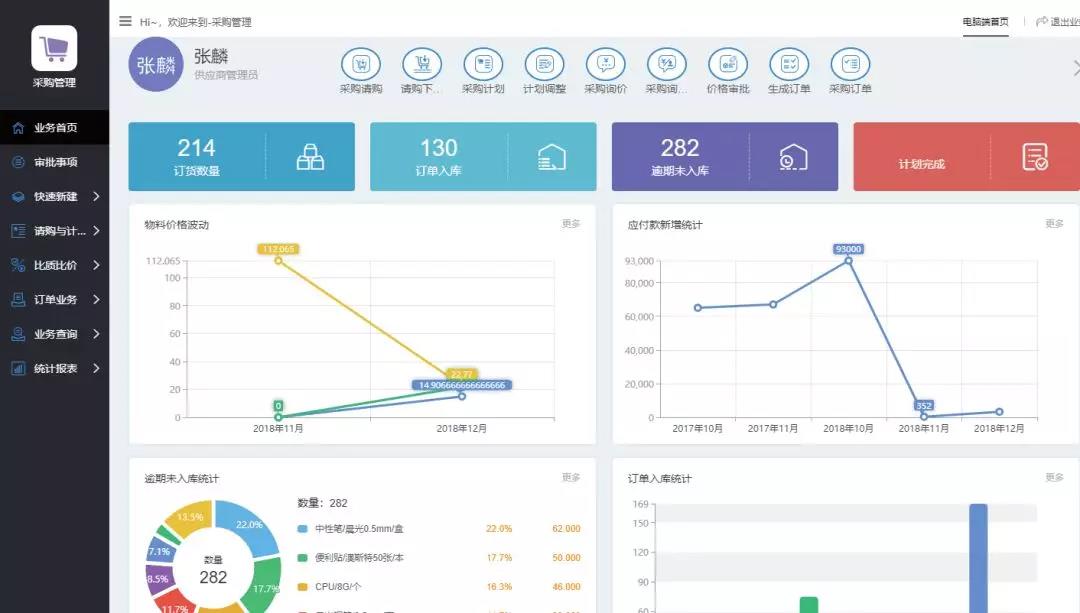Click the 订单业务 sidebar icon
This screenshot has height=613, width=1080.
[19, 300]
